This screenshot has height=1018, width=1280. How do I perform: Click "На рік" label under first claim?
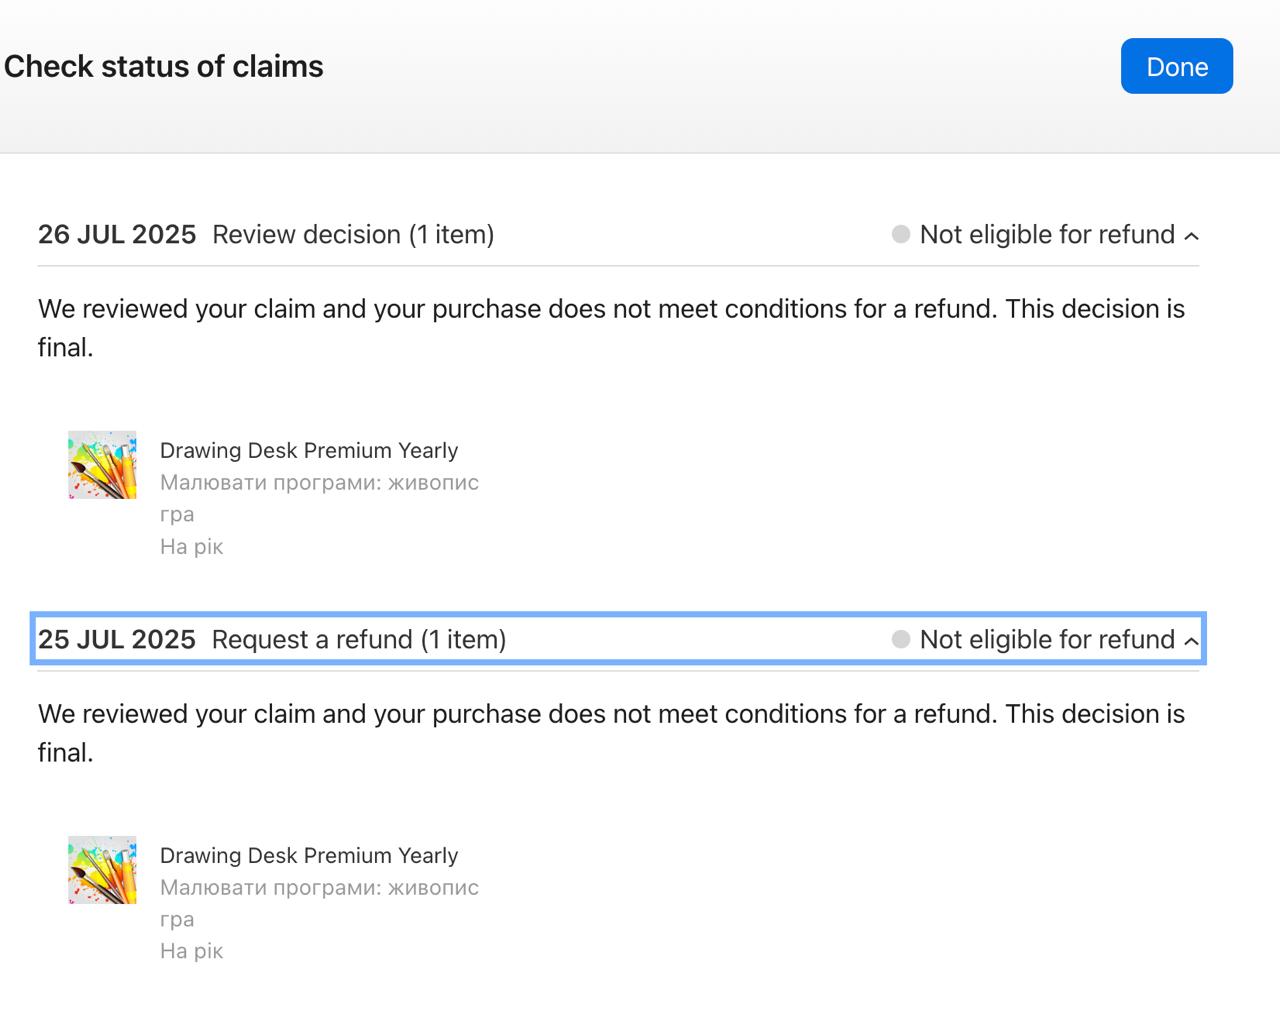(x=191, y=546)
